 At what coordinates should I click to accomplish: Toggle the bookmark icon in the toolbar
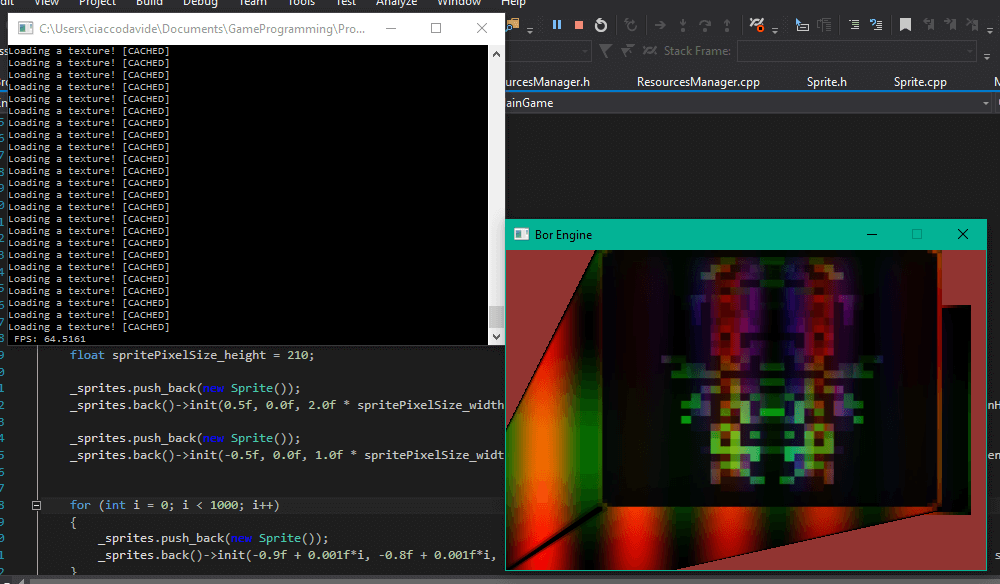pyautogui.click(x=905, y=25)
